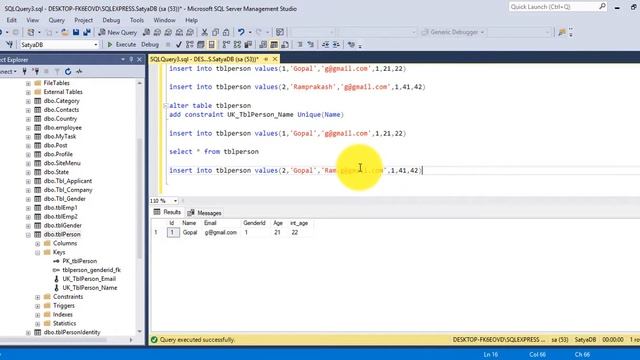
Task: Close the Object Explorer panel
Action: click(x=139, y=60)
